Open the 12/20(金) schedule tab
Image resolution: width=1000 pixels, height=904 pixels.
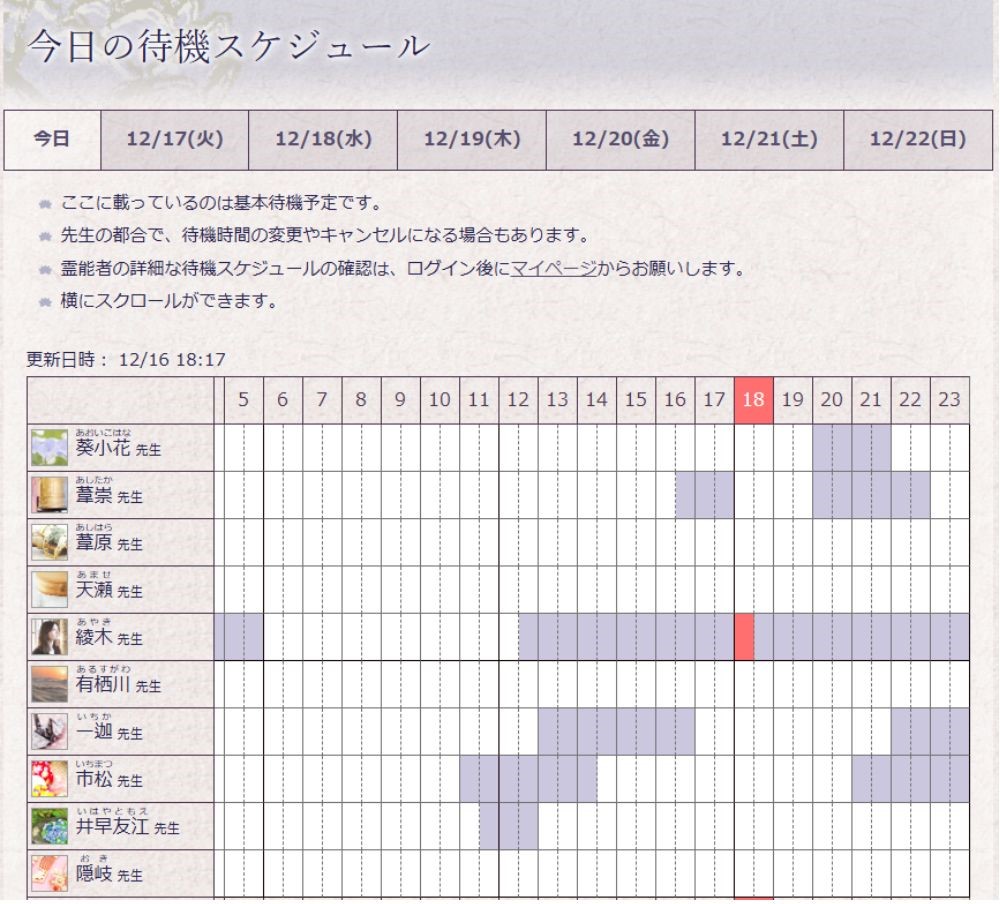pyautogui.click(x=621, y=140)
